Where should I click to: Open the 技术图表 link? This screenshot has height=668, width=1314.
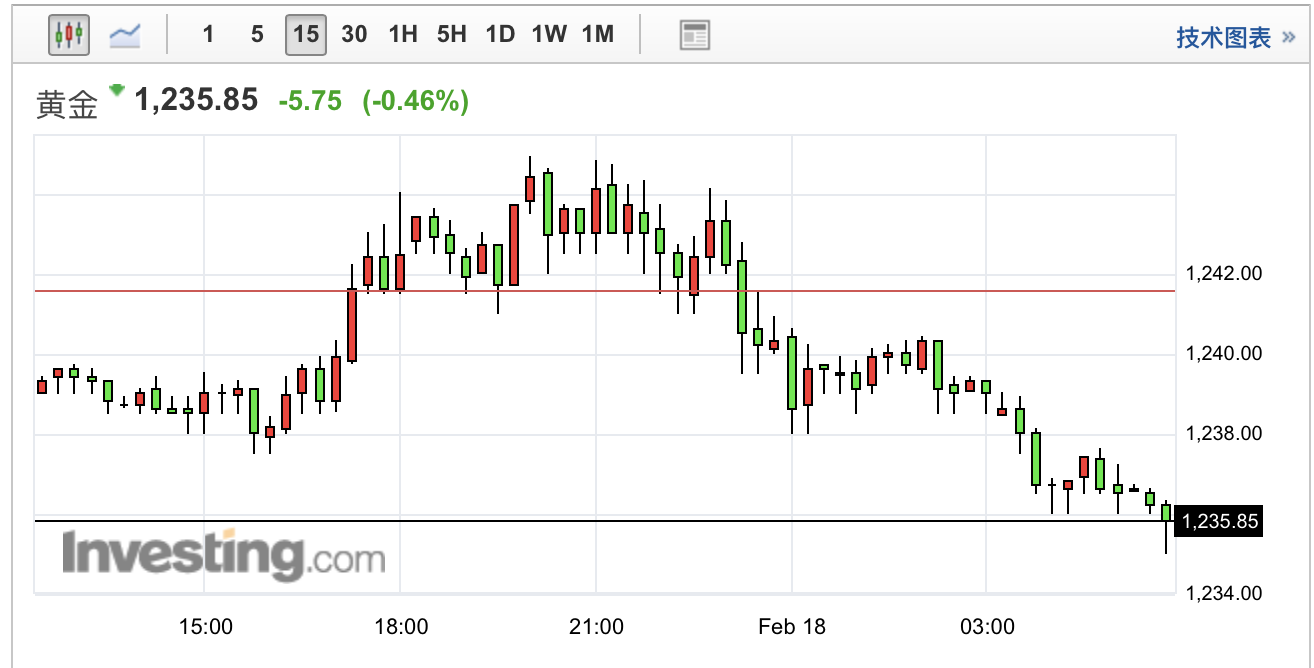1223,38
